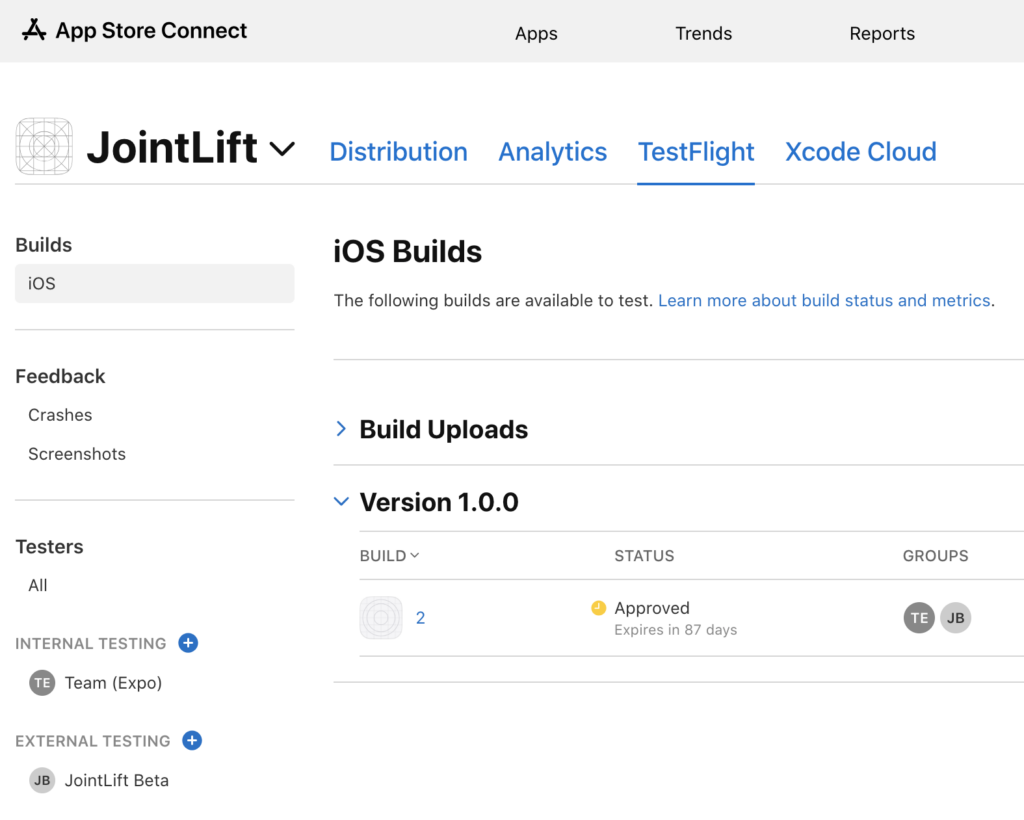Open the JointLift app icon placeholder
Viewport: 1024px width, 820px height.
click(x=44, y=146)
